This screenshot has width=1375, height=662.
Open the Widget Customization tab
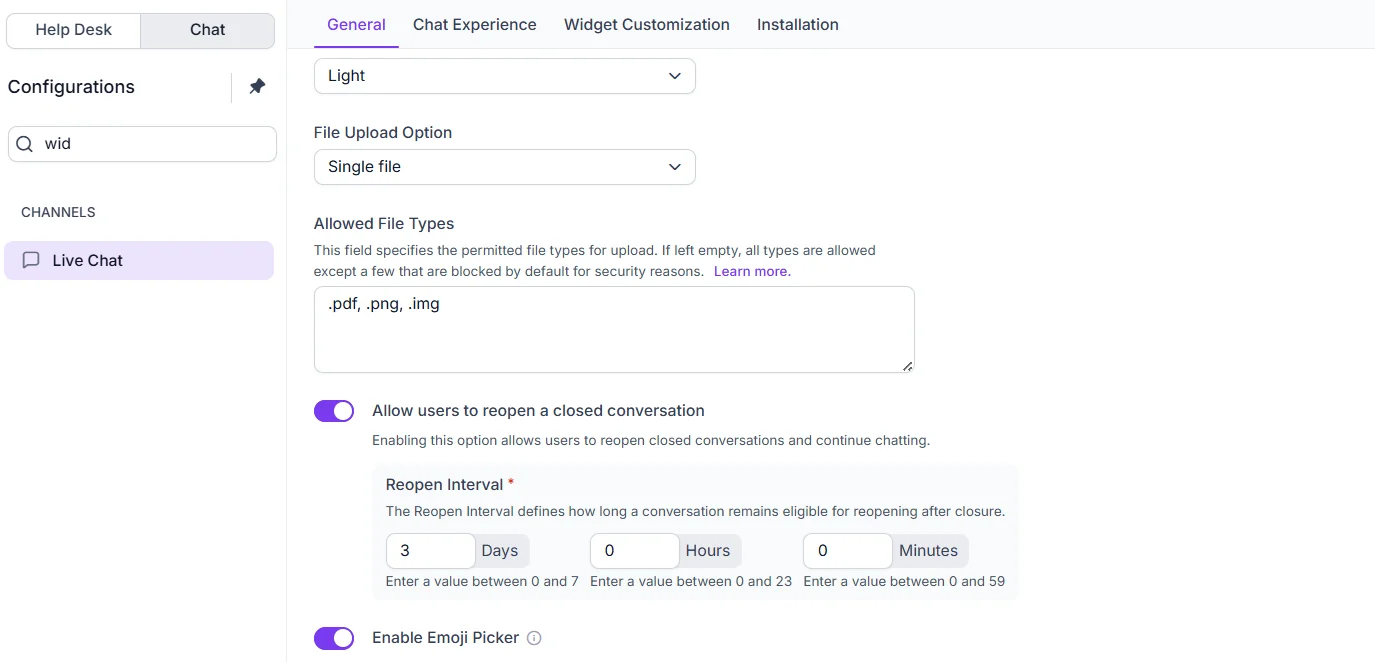tap(647, 25)
